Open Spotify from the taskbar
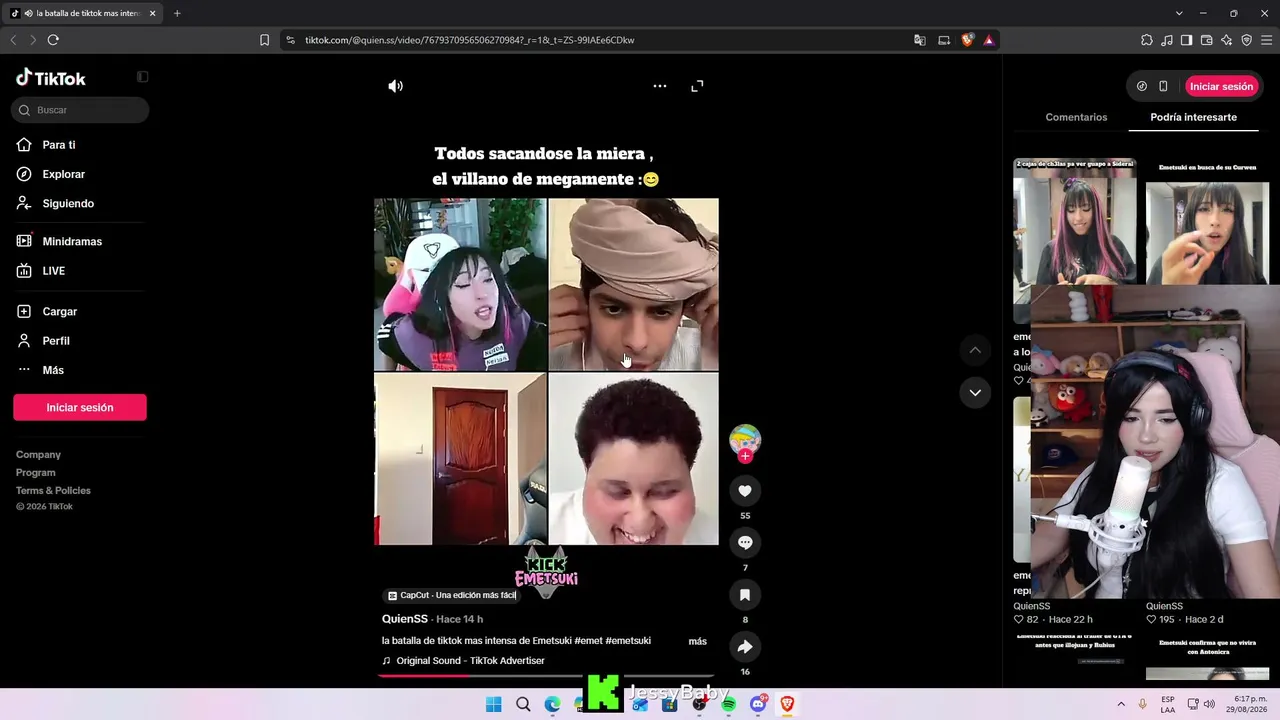This screenshot has width=1280, height=720. coord(729,705)
